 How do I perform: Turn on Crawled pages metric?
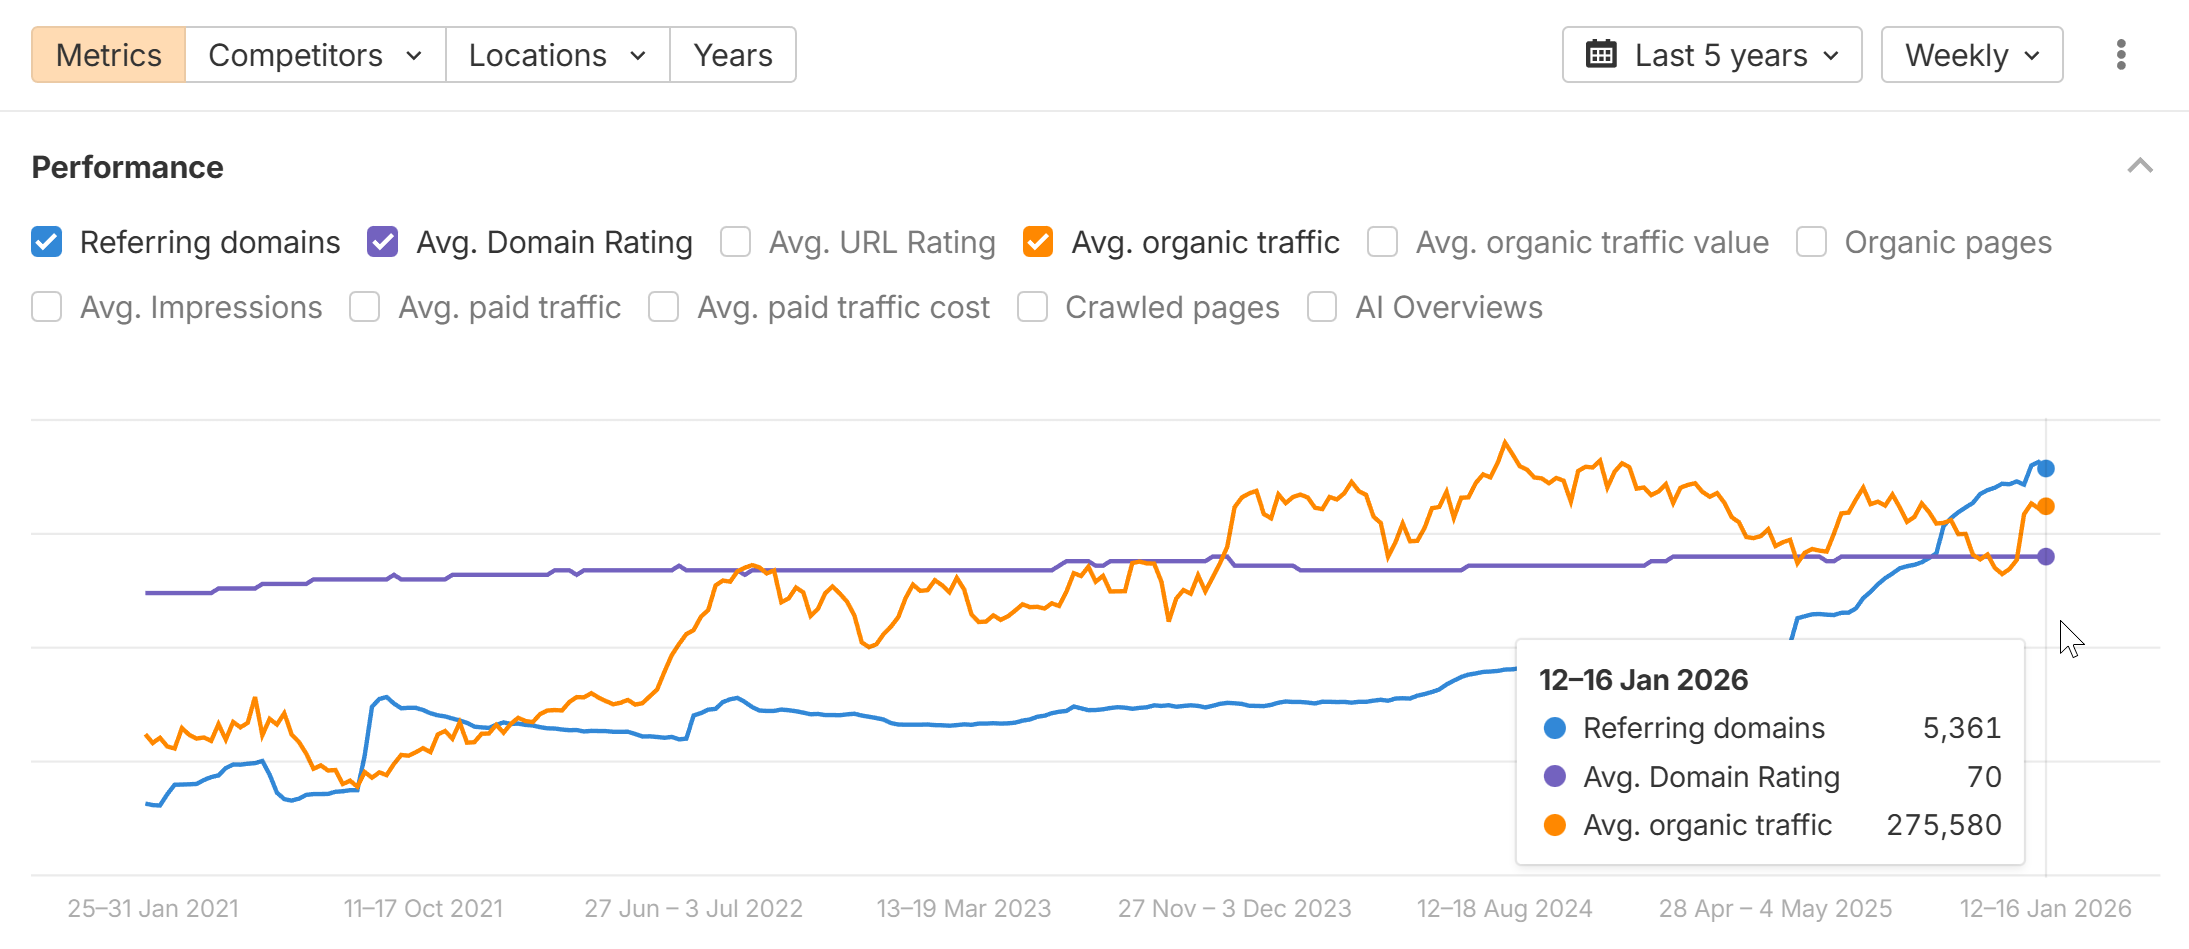(1032, 307)
